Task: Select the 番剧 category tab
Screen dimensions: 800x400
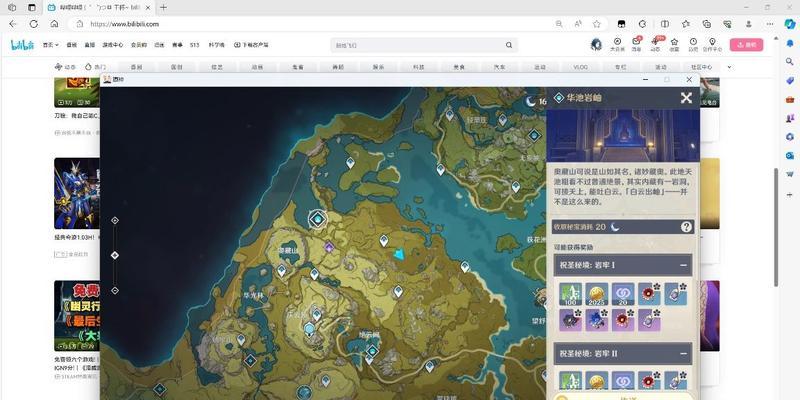Action: [x=136, y=67]
